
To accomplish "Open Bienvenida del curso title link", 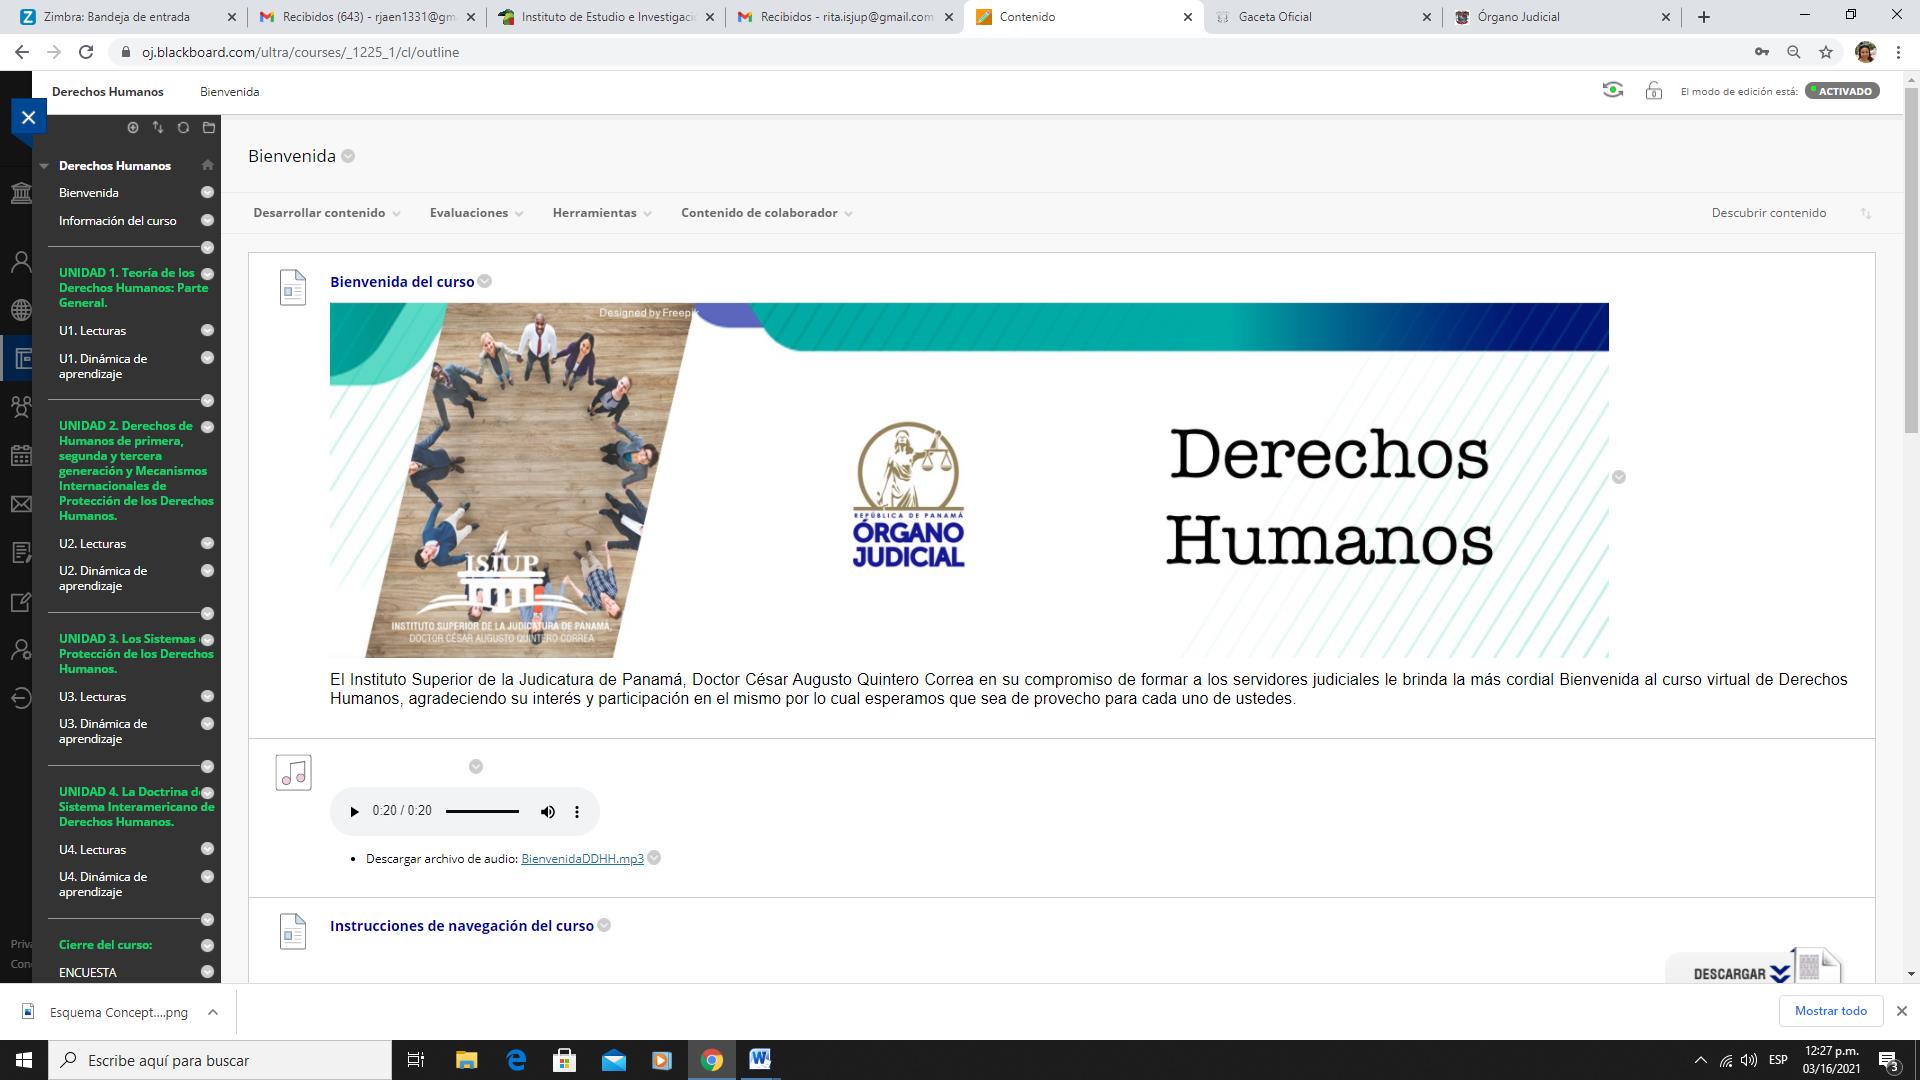I will [x=402, y=282].
